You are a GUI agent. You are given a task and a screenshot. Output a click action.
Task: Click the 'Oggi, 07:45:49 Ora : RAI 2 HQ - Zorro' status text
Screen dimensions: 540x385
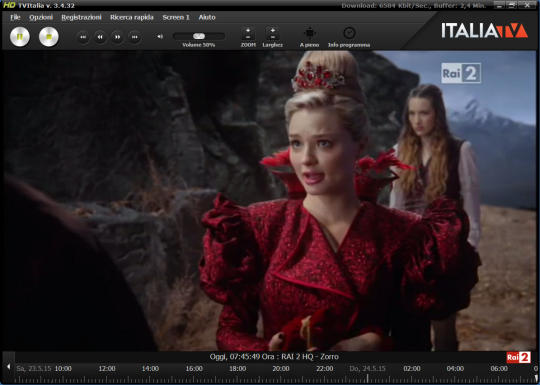coord(274,357)
